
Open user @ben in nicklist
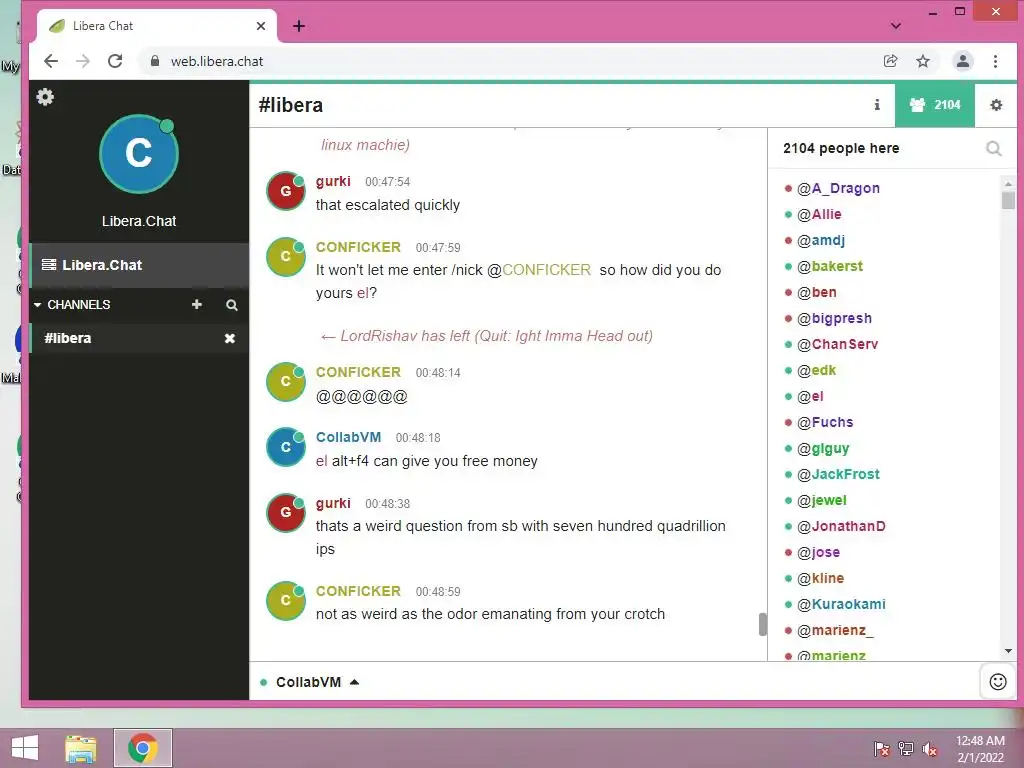816,293
